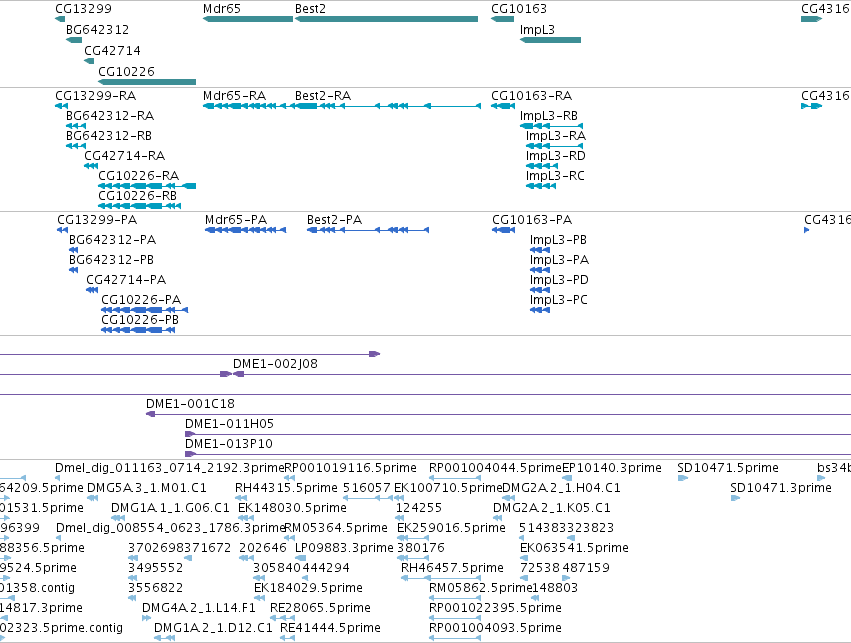Screen dimensions: 851x643
Task: Click the CG42714-RA transcript label
Action: (125, 156)
